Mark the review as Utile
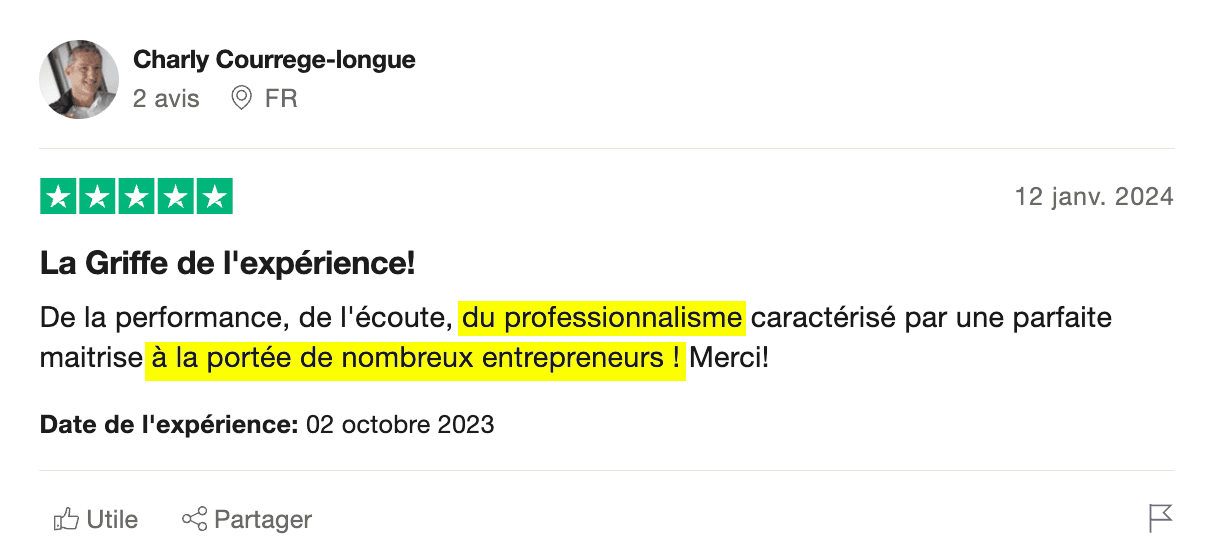1212x552 pixels. (x=111, y=520)
